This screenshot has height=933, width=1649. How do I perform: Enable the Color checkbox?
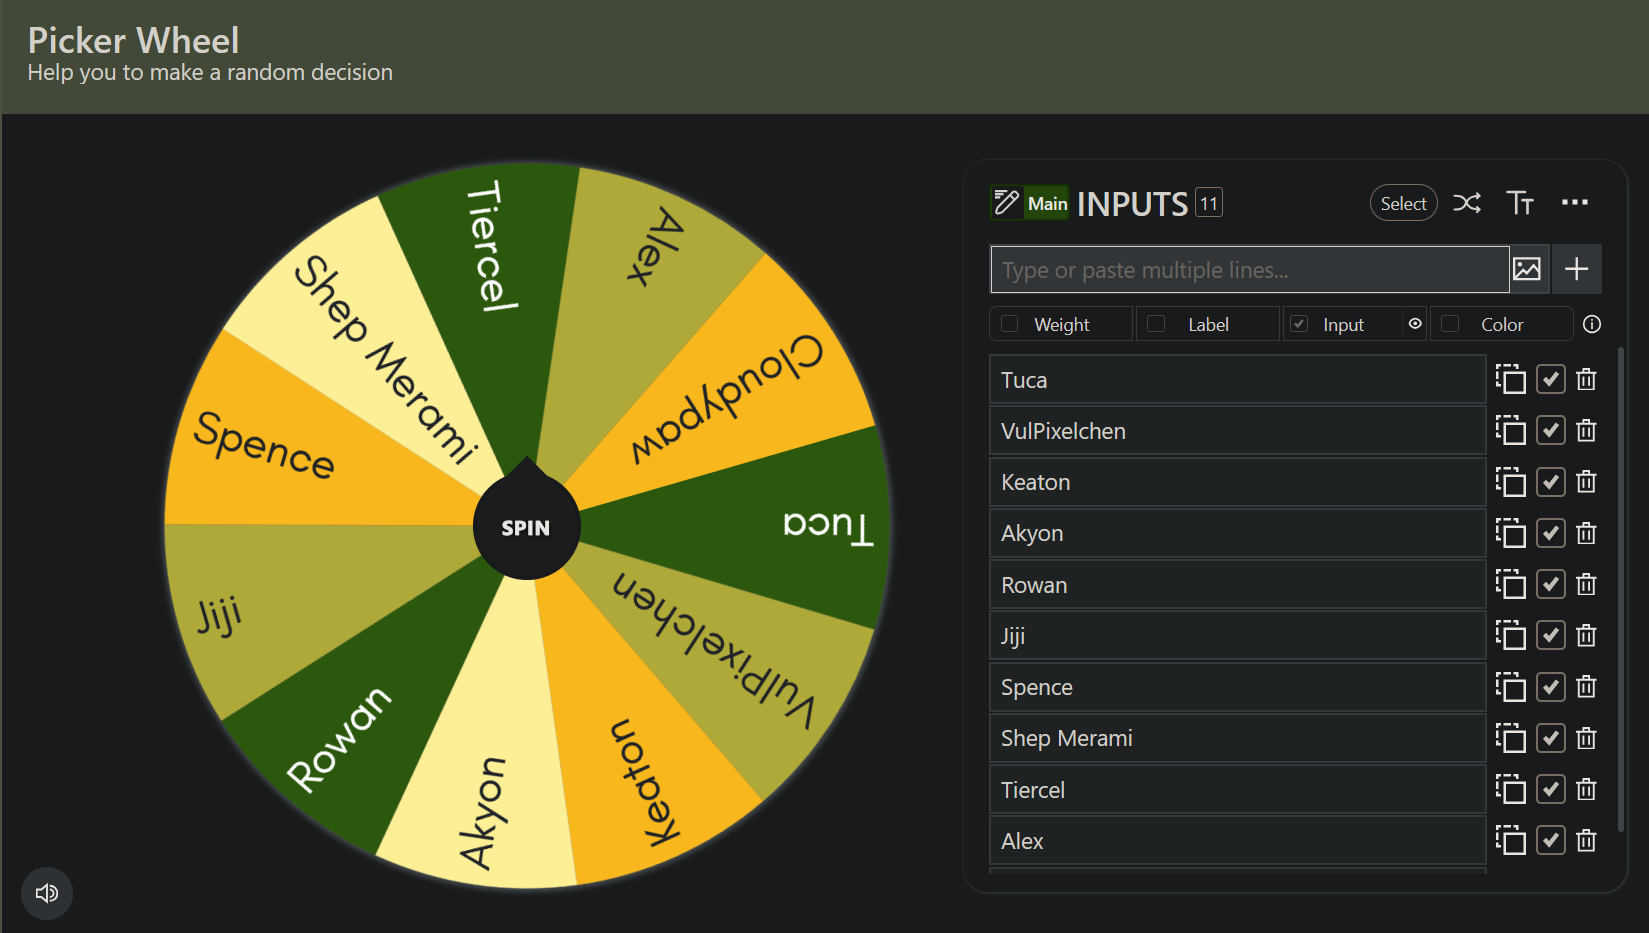[1450, 324]
